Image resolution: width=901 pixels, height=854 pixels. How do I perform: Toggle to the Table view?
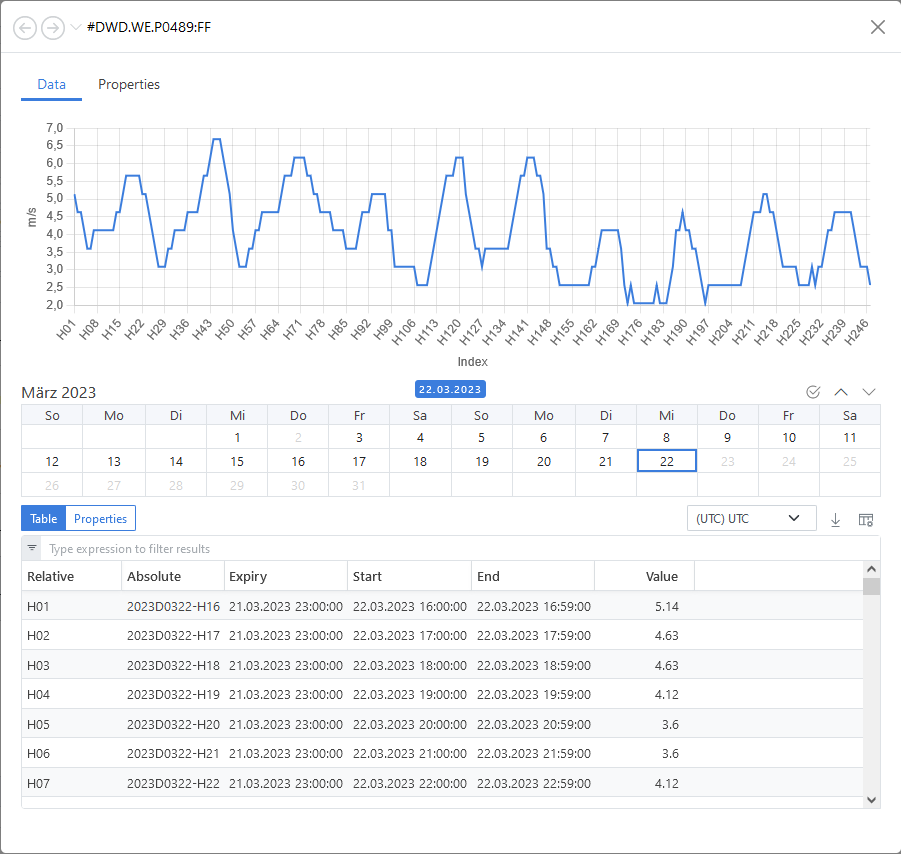[x=43, y=518]
